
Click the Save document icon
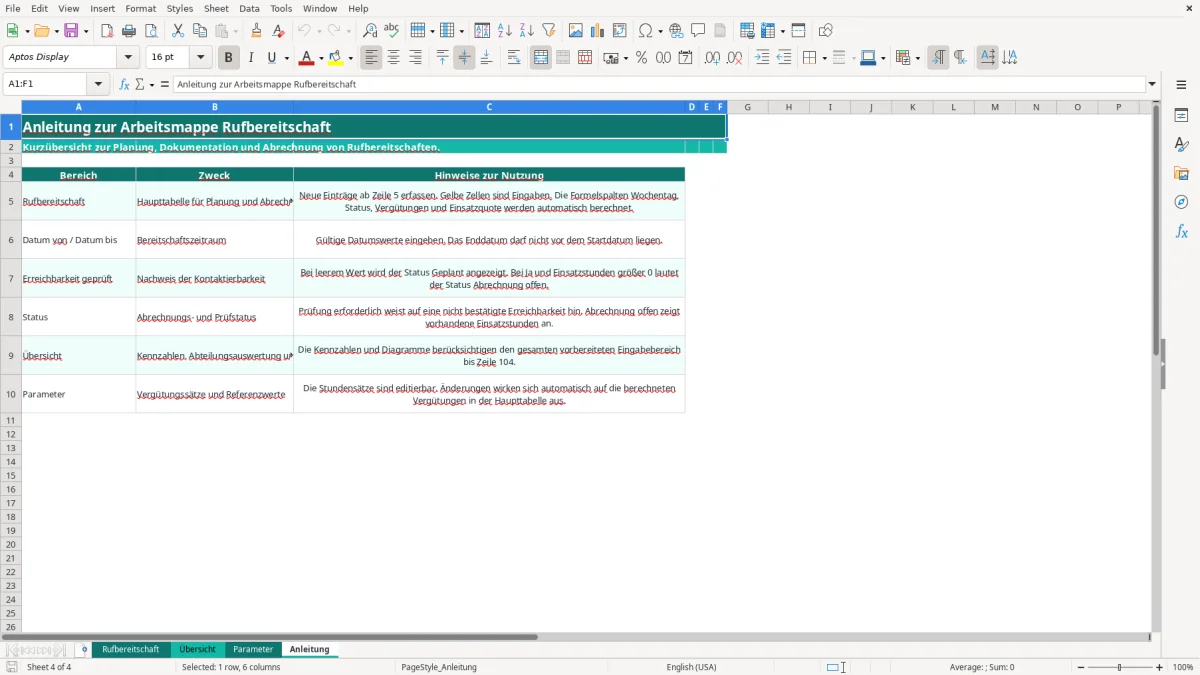click(x=71, y=31)
